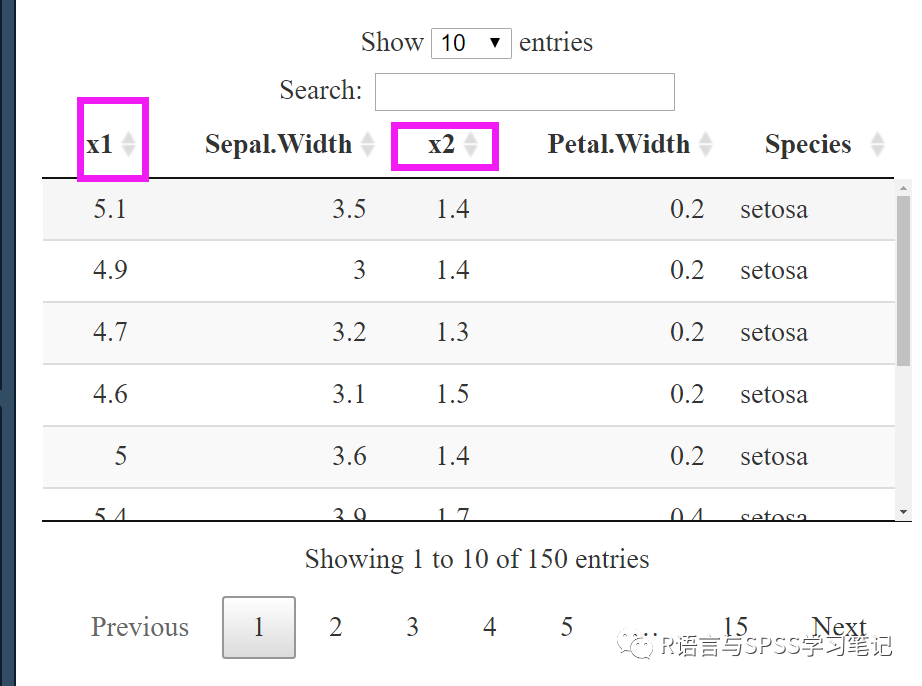Select page 1 button
The width and height of the screenshot is (922, 686).
tap(259, 627)
